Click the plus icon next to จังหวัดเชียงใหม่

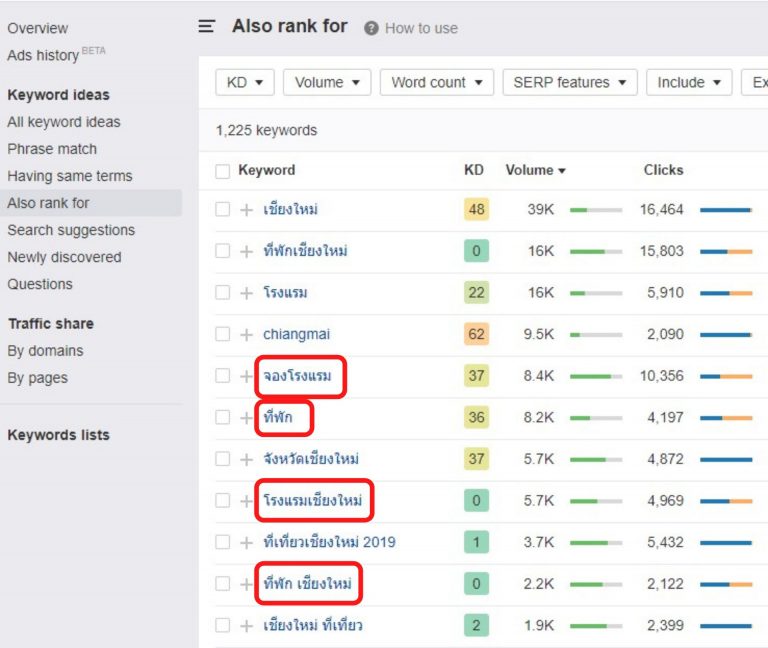pyautogui.click(x=246, y=460)
